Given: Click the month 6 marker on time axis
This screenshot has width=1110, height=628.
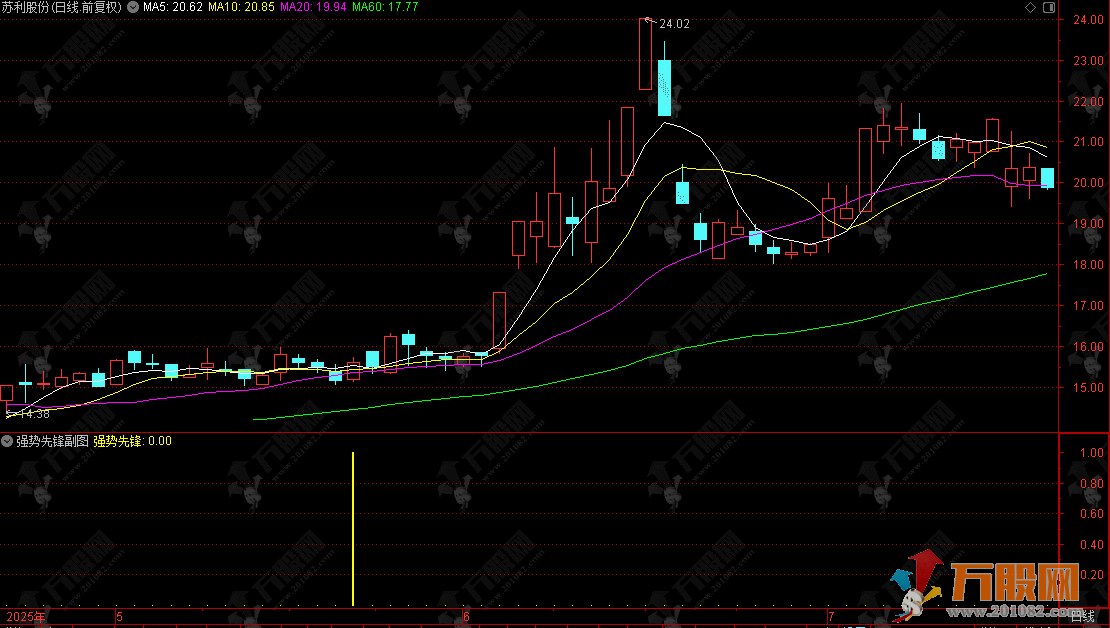Looking at the screenshot, I should pos(466,616).
